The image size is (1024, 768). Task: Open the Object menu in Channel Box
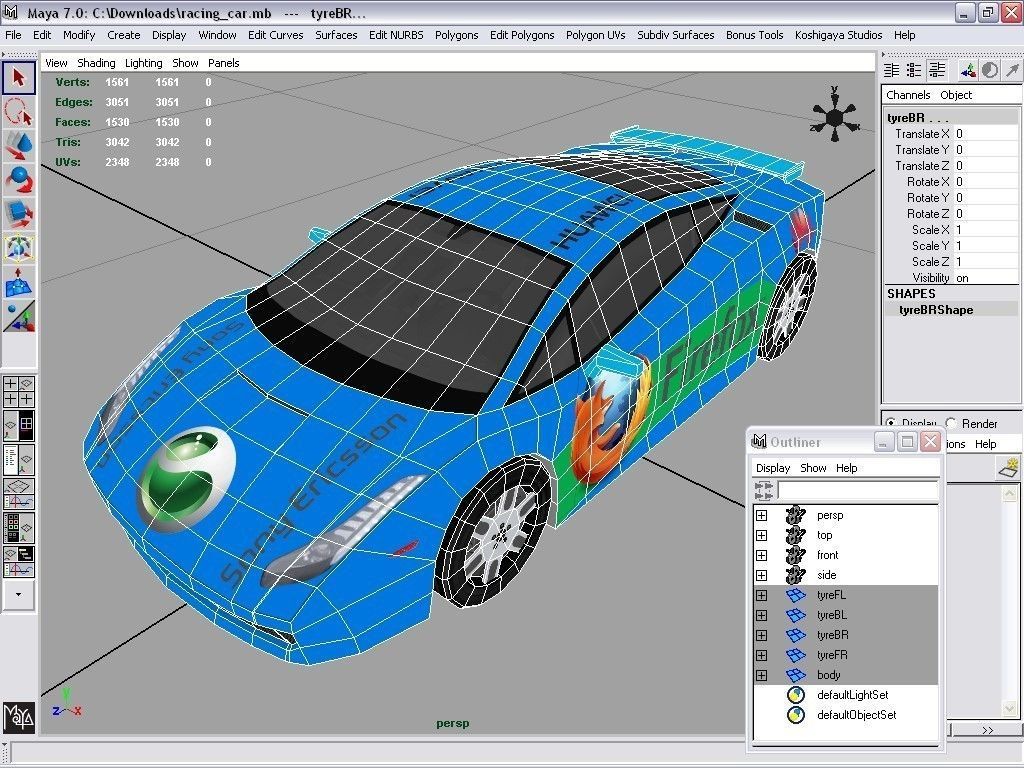(x=956, y=95)
